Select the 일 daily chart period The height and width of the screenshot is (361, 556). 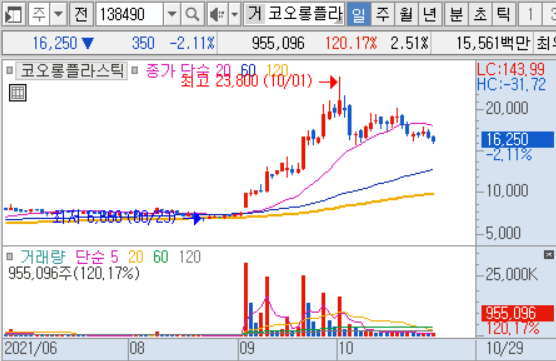358,14
